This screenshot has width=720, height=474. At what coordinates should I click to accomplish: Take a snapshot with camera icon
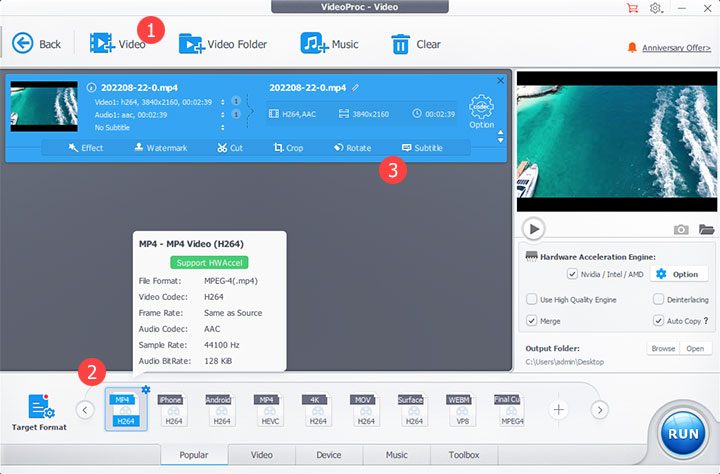tap(681, 229)
